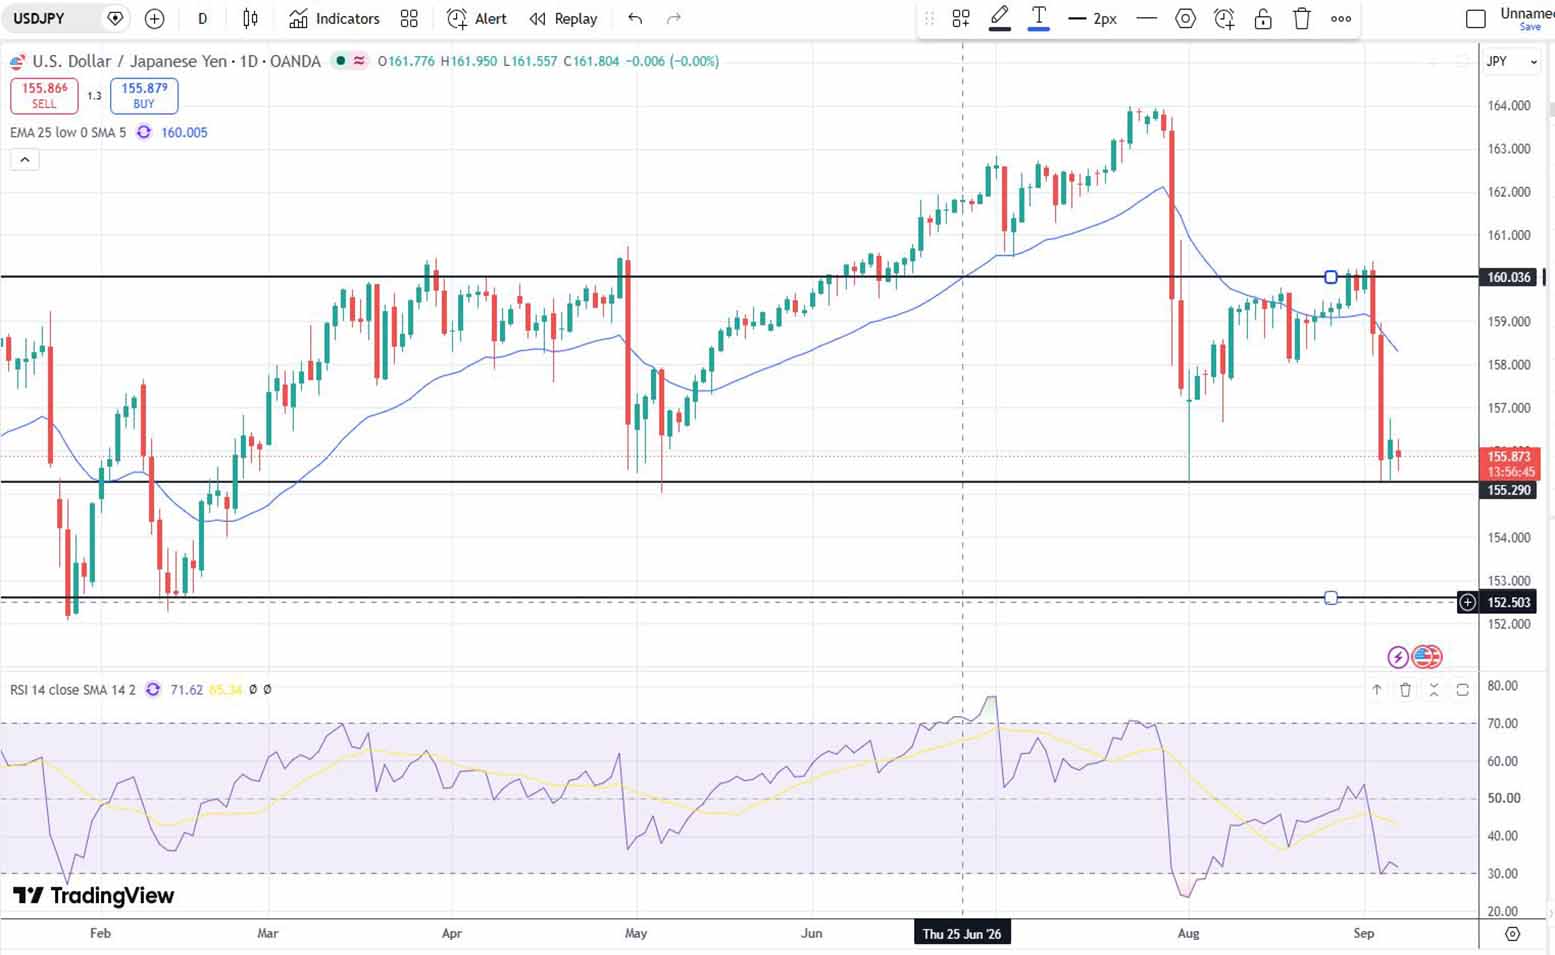The height and width of the screenshot is (955, 1555).
Task: Click the RSI indicator refresh icon
Action: 153,689
